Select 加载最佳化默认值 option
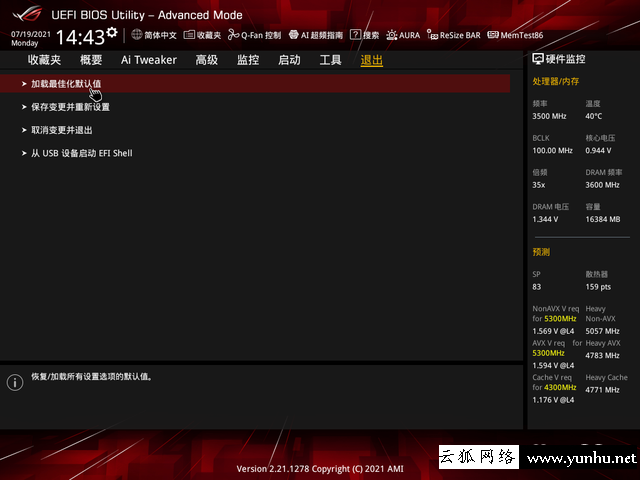Image resolution: width=640 pixels, height=480 pixels. point(255,84)
